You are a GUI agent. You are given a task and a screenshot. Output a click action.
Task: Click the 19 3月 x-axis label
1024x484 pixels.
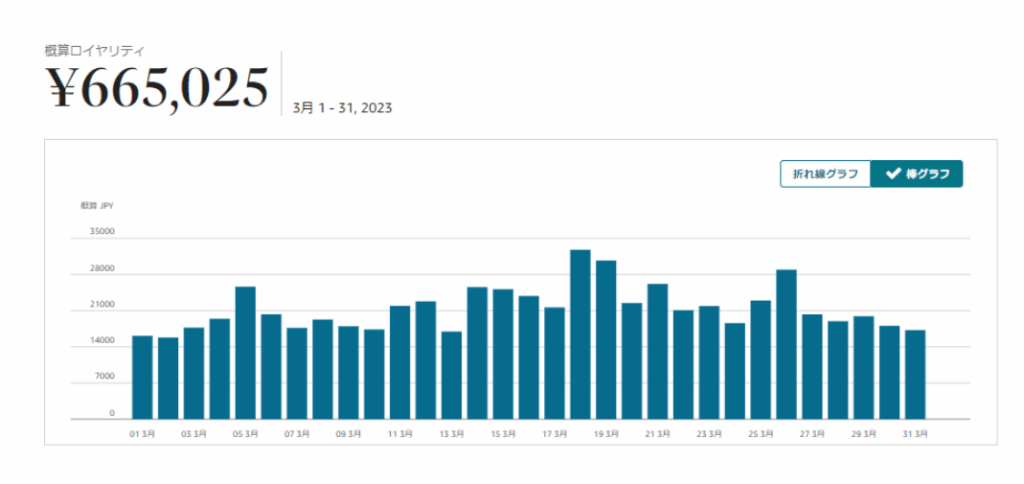pyautogui.click(x=606, y=434)
